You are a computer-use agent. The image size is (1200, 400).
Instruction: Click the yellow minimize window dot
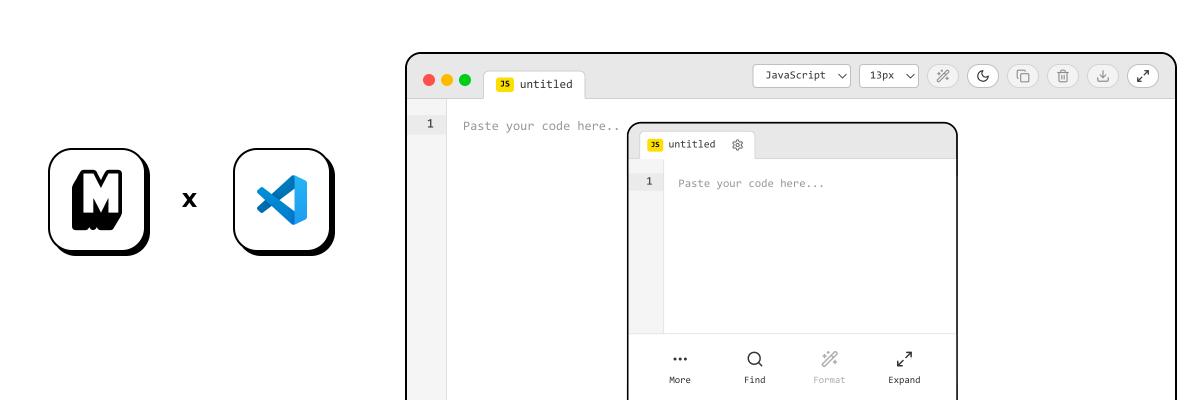tap(447, 80)
